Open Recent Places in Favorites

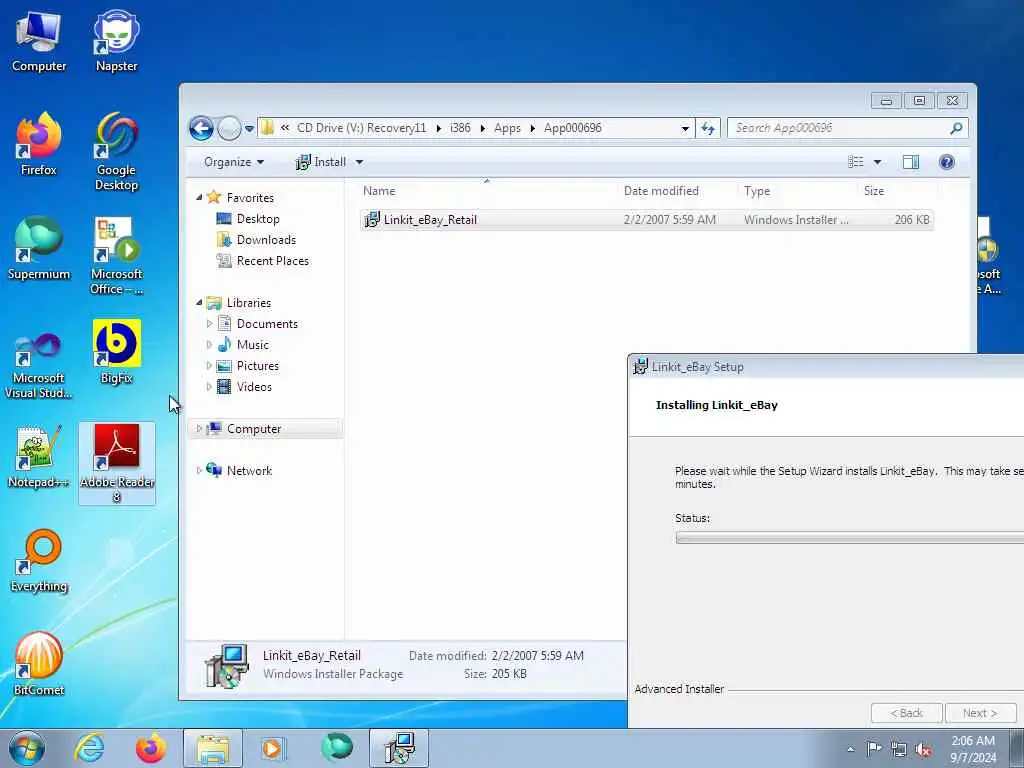[272, 261]
